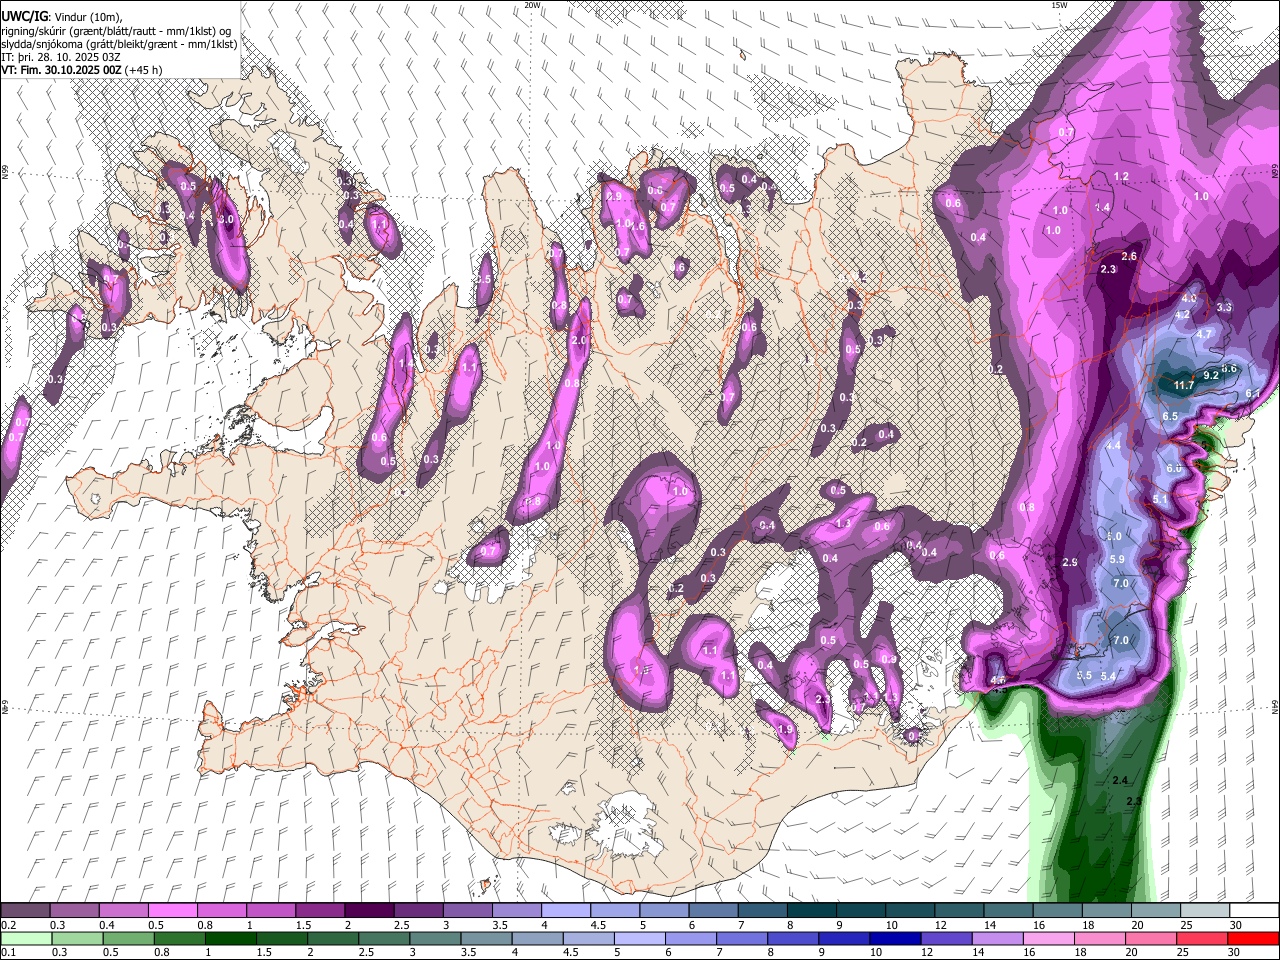Image resolution: width=1280 pixels, height=960 pixels.
Task: Click the 'rigning/skúrir' legend description line
Action: click(116, 31)
